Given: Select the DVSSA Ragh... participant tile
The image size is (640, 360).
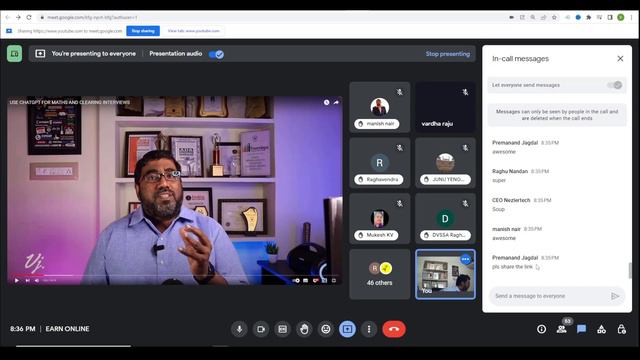Looking at the screenshot, I should tap(445, 218).
